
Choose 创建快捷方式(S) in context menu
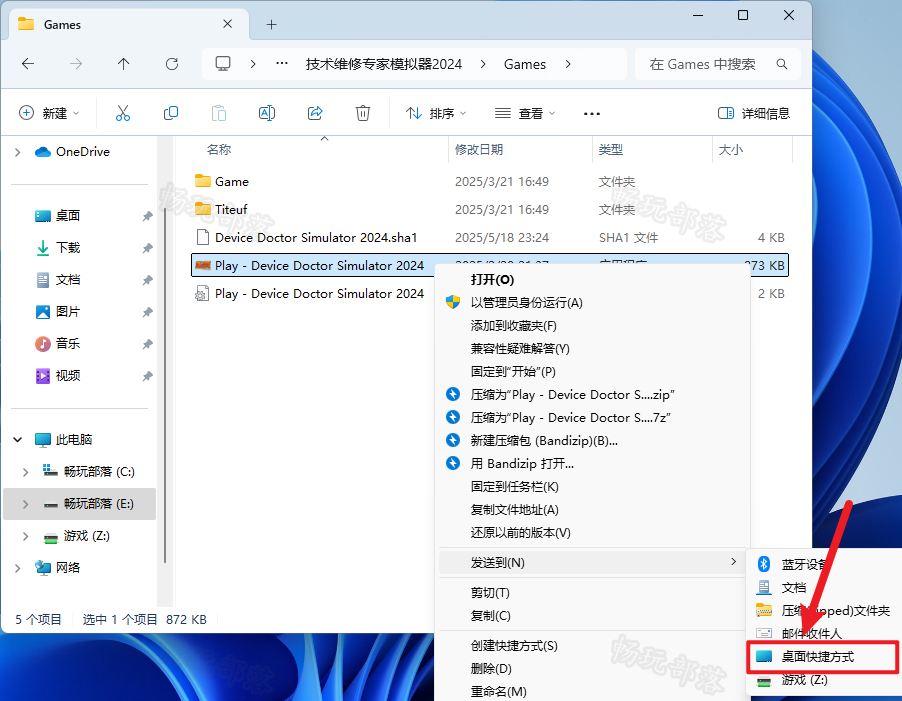(594, 646)
